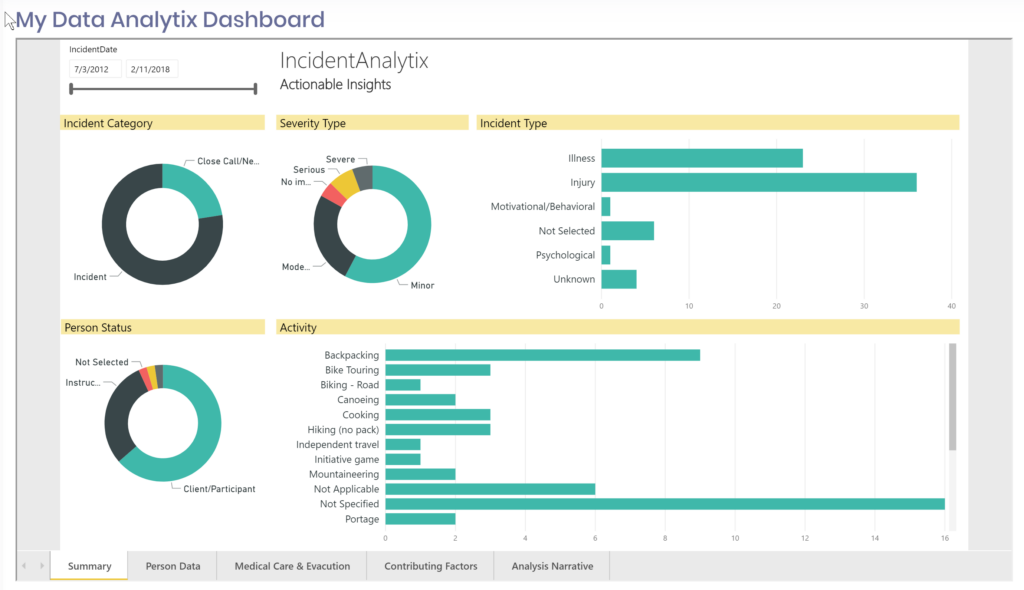Click the gray Severe severity donut segment
The height and width of the screenshot is (590, 1024).
pos(364,178)
